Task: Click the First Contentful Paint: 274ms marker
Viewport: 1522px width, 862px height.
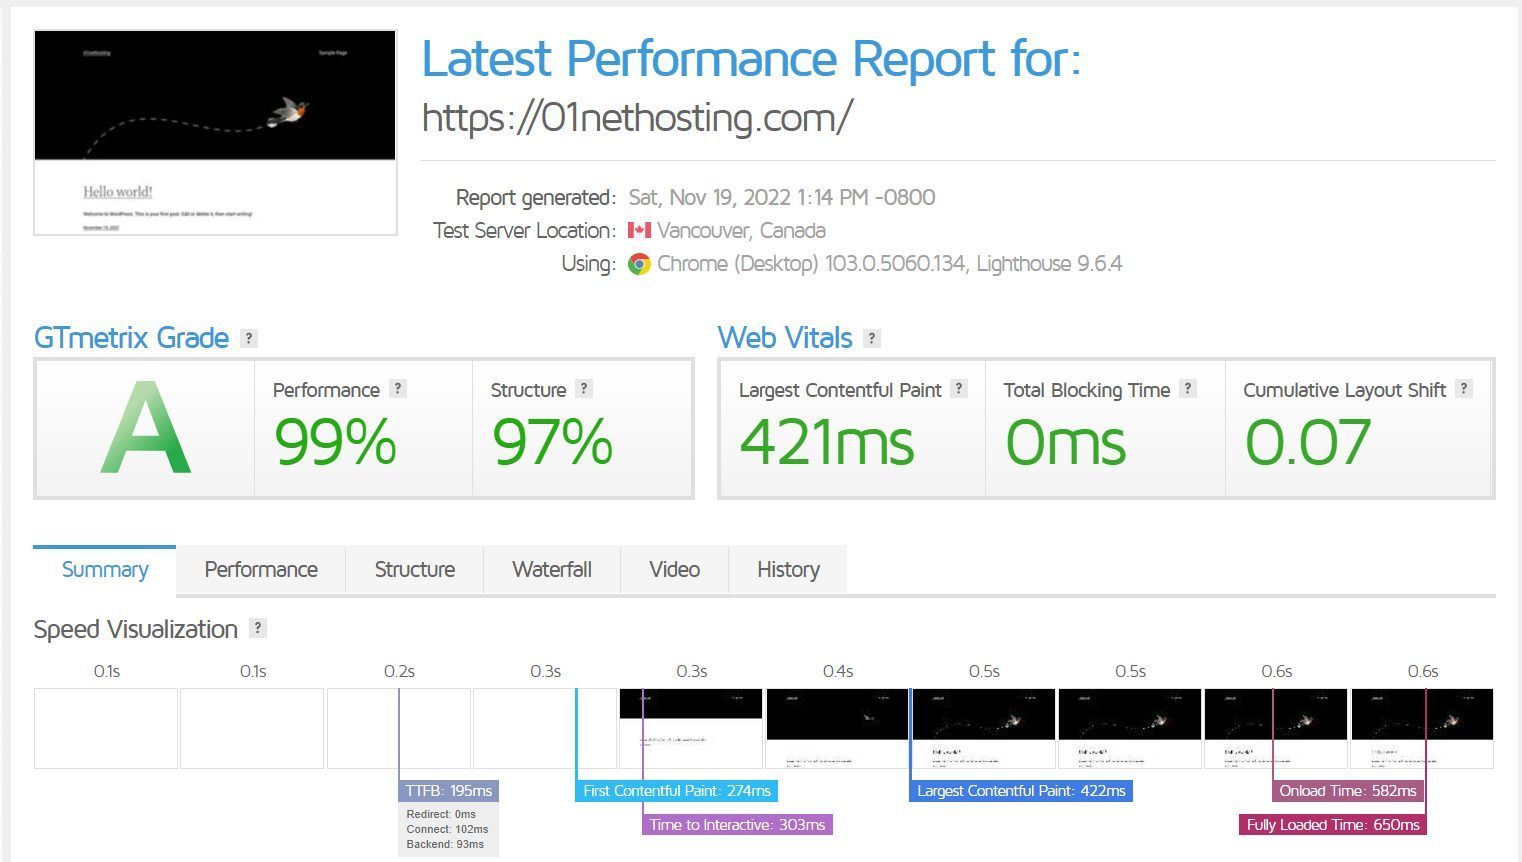Action: 677,791
